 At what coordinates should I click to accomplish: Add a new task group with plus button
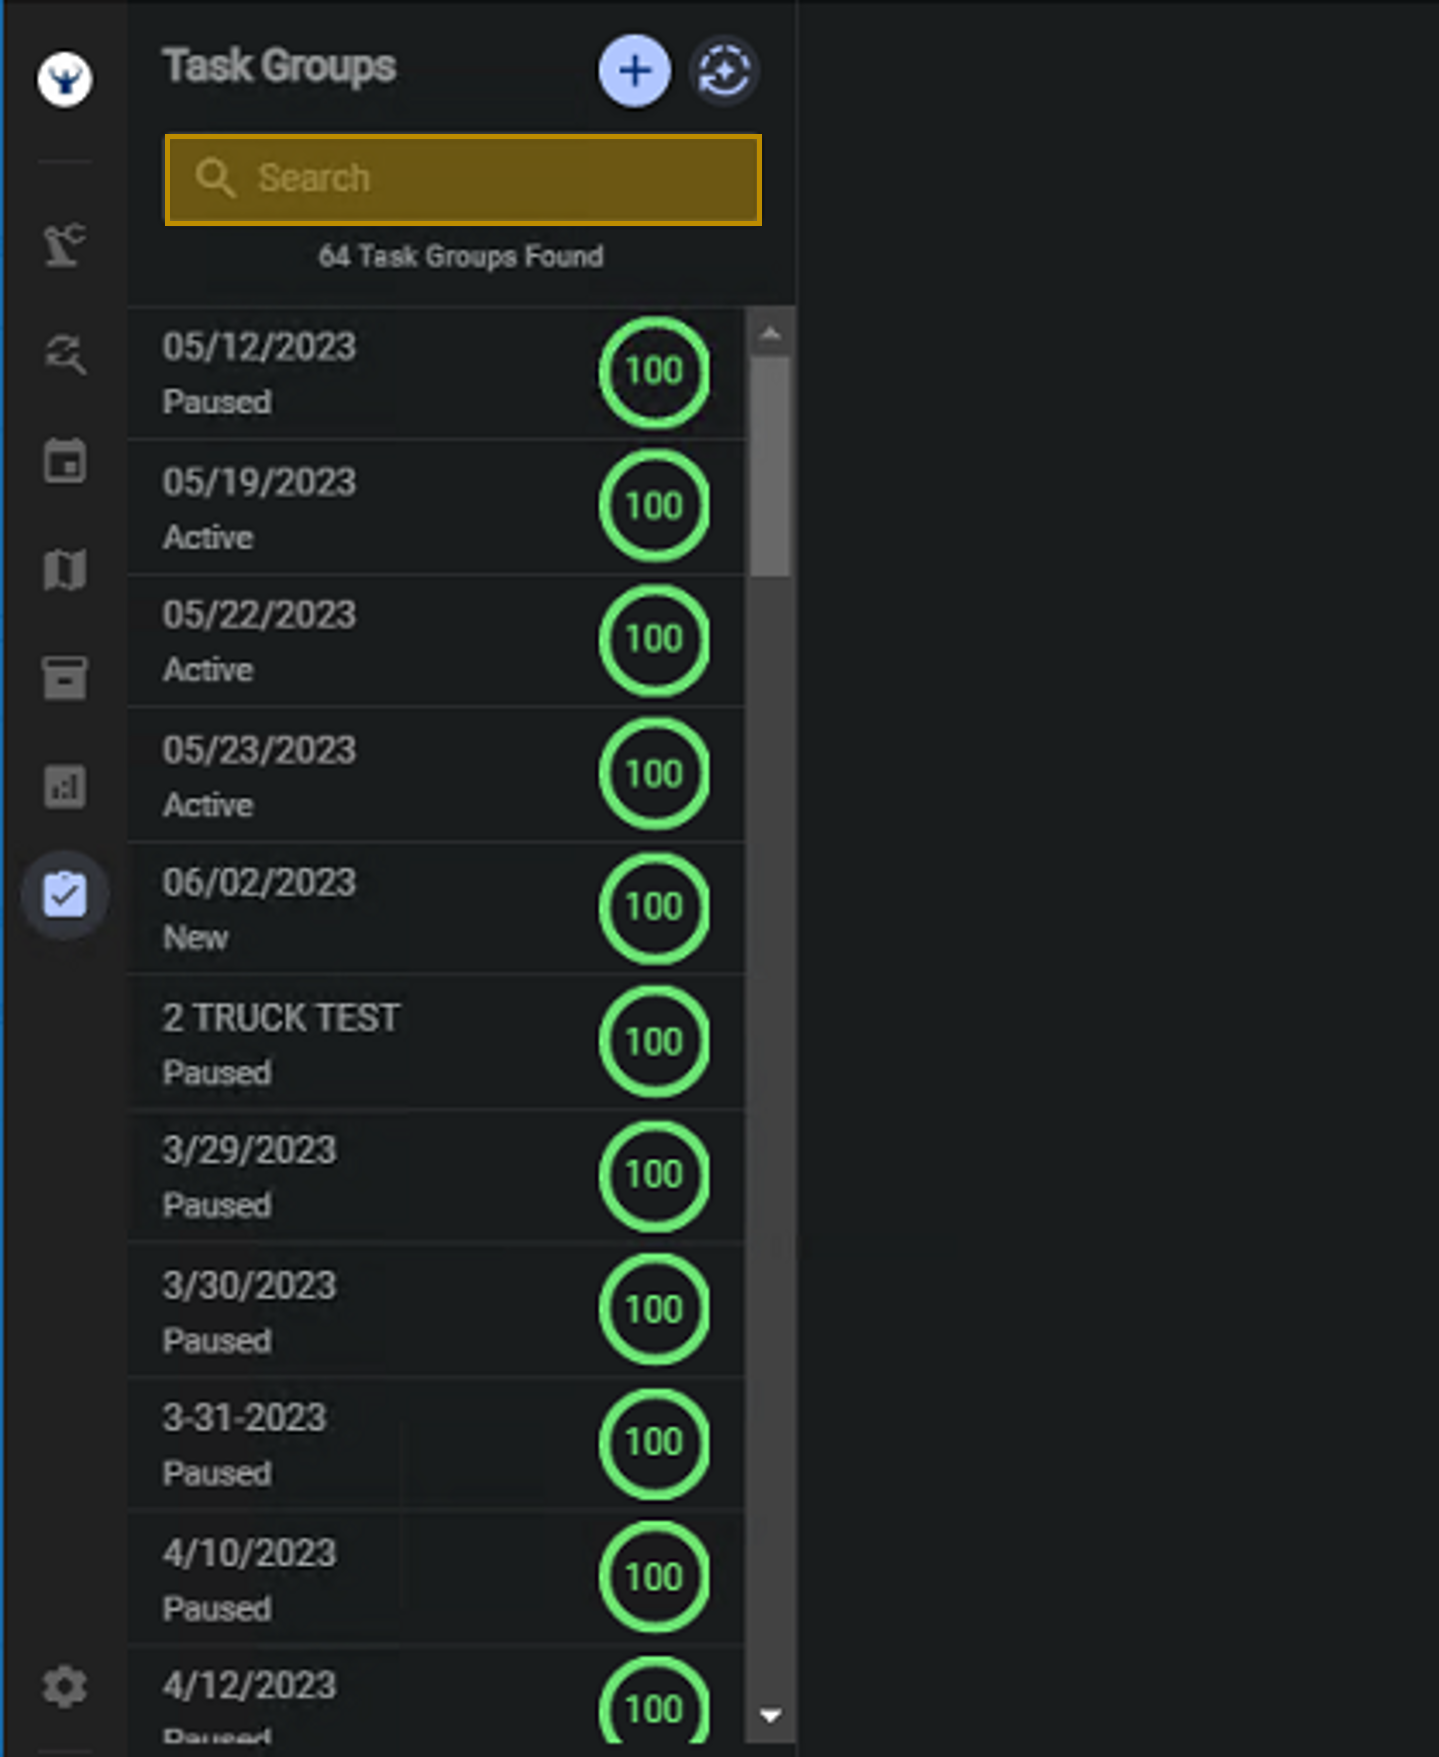(x=634, y=71)
